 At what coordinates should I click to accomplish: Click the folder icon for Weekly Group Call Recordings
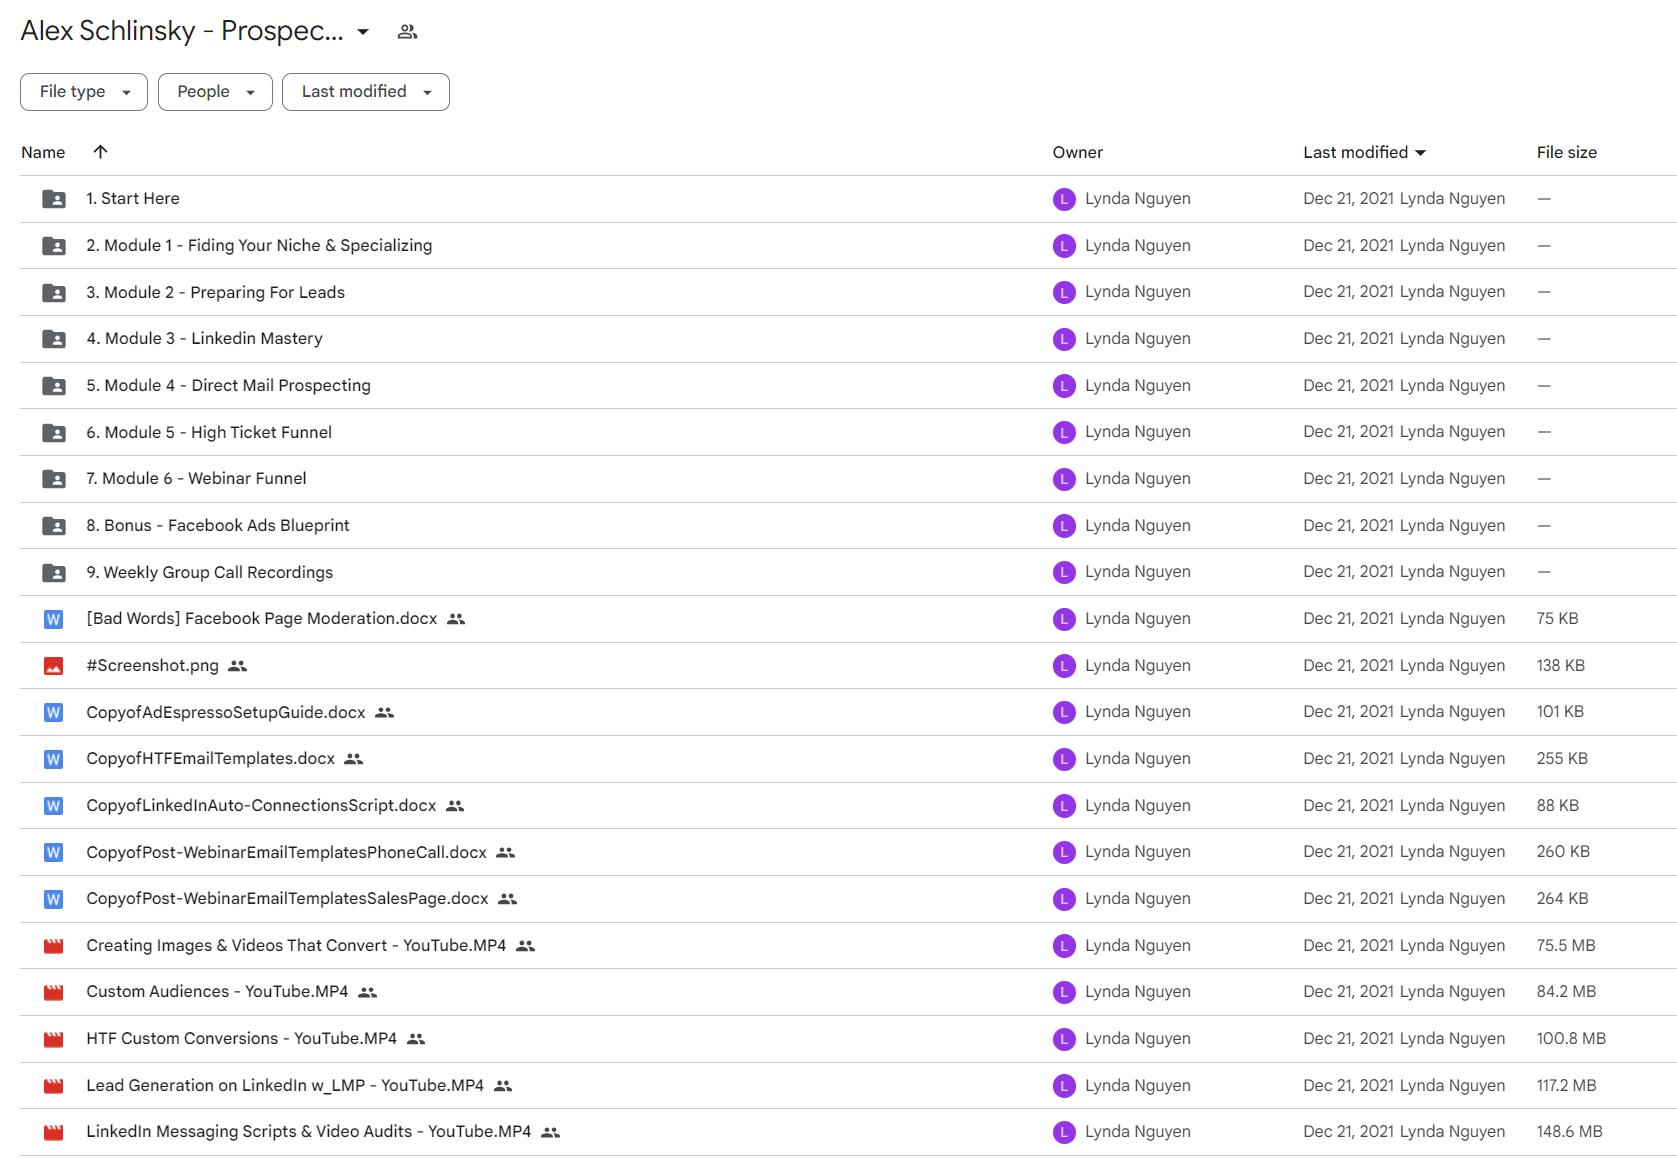click(54, 573)
